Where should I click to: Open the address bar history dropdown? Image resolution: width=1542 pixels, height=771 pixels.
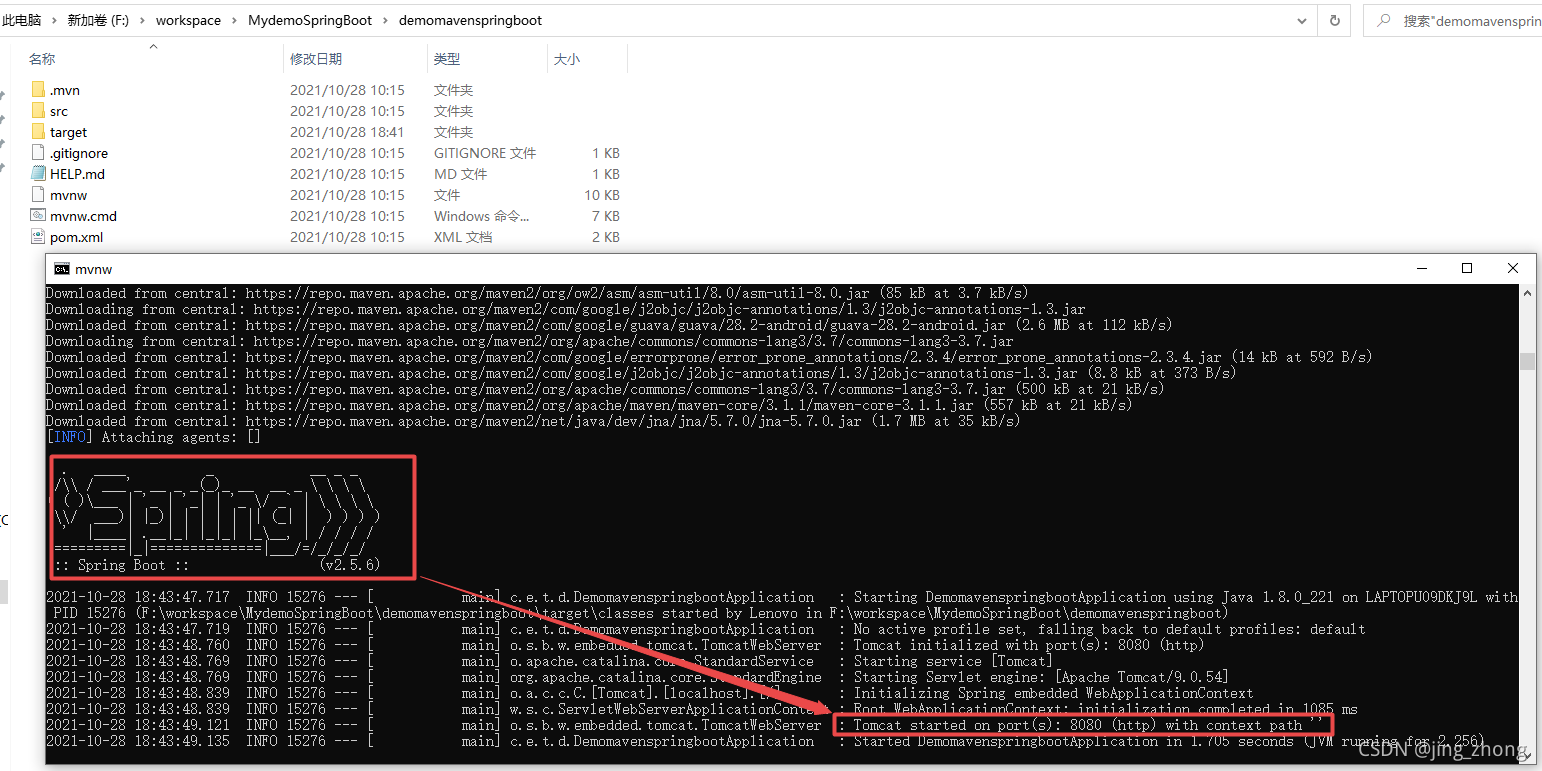coord(1302,20)
